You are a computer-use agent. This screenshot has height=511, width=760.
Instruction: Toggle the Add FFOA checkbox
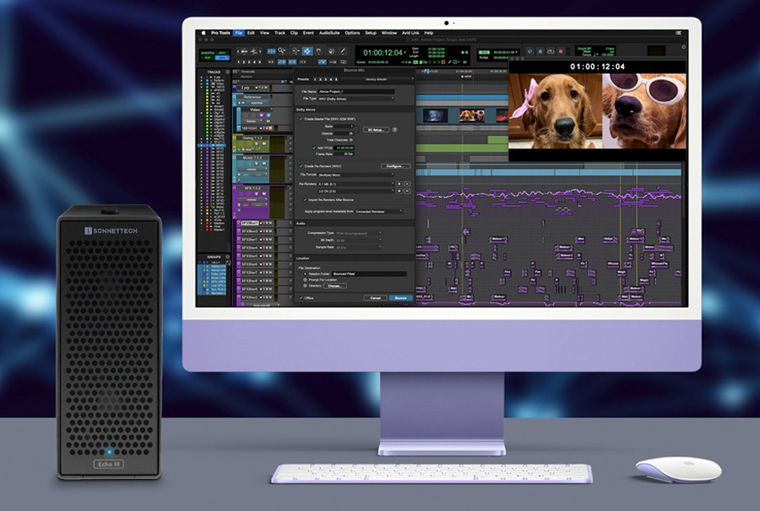point(314,147)
